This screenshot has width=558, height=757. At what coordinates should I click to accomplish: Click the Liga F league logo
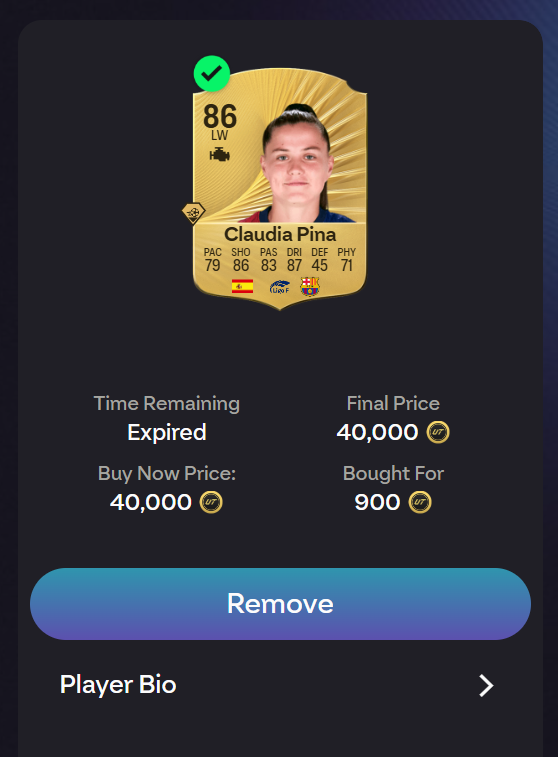279,287
